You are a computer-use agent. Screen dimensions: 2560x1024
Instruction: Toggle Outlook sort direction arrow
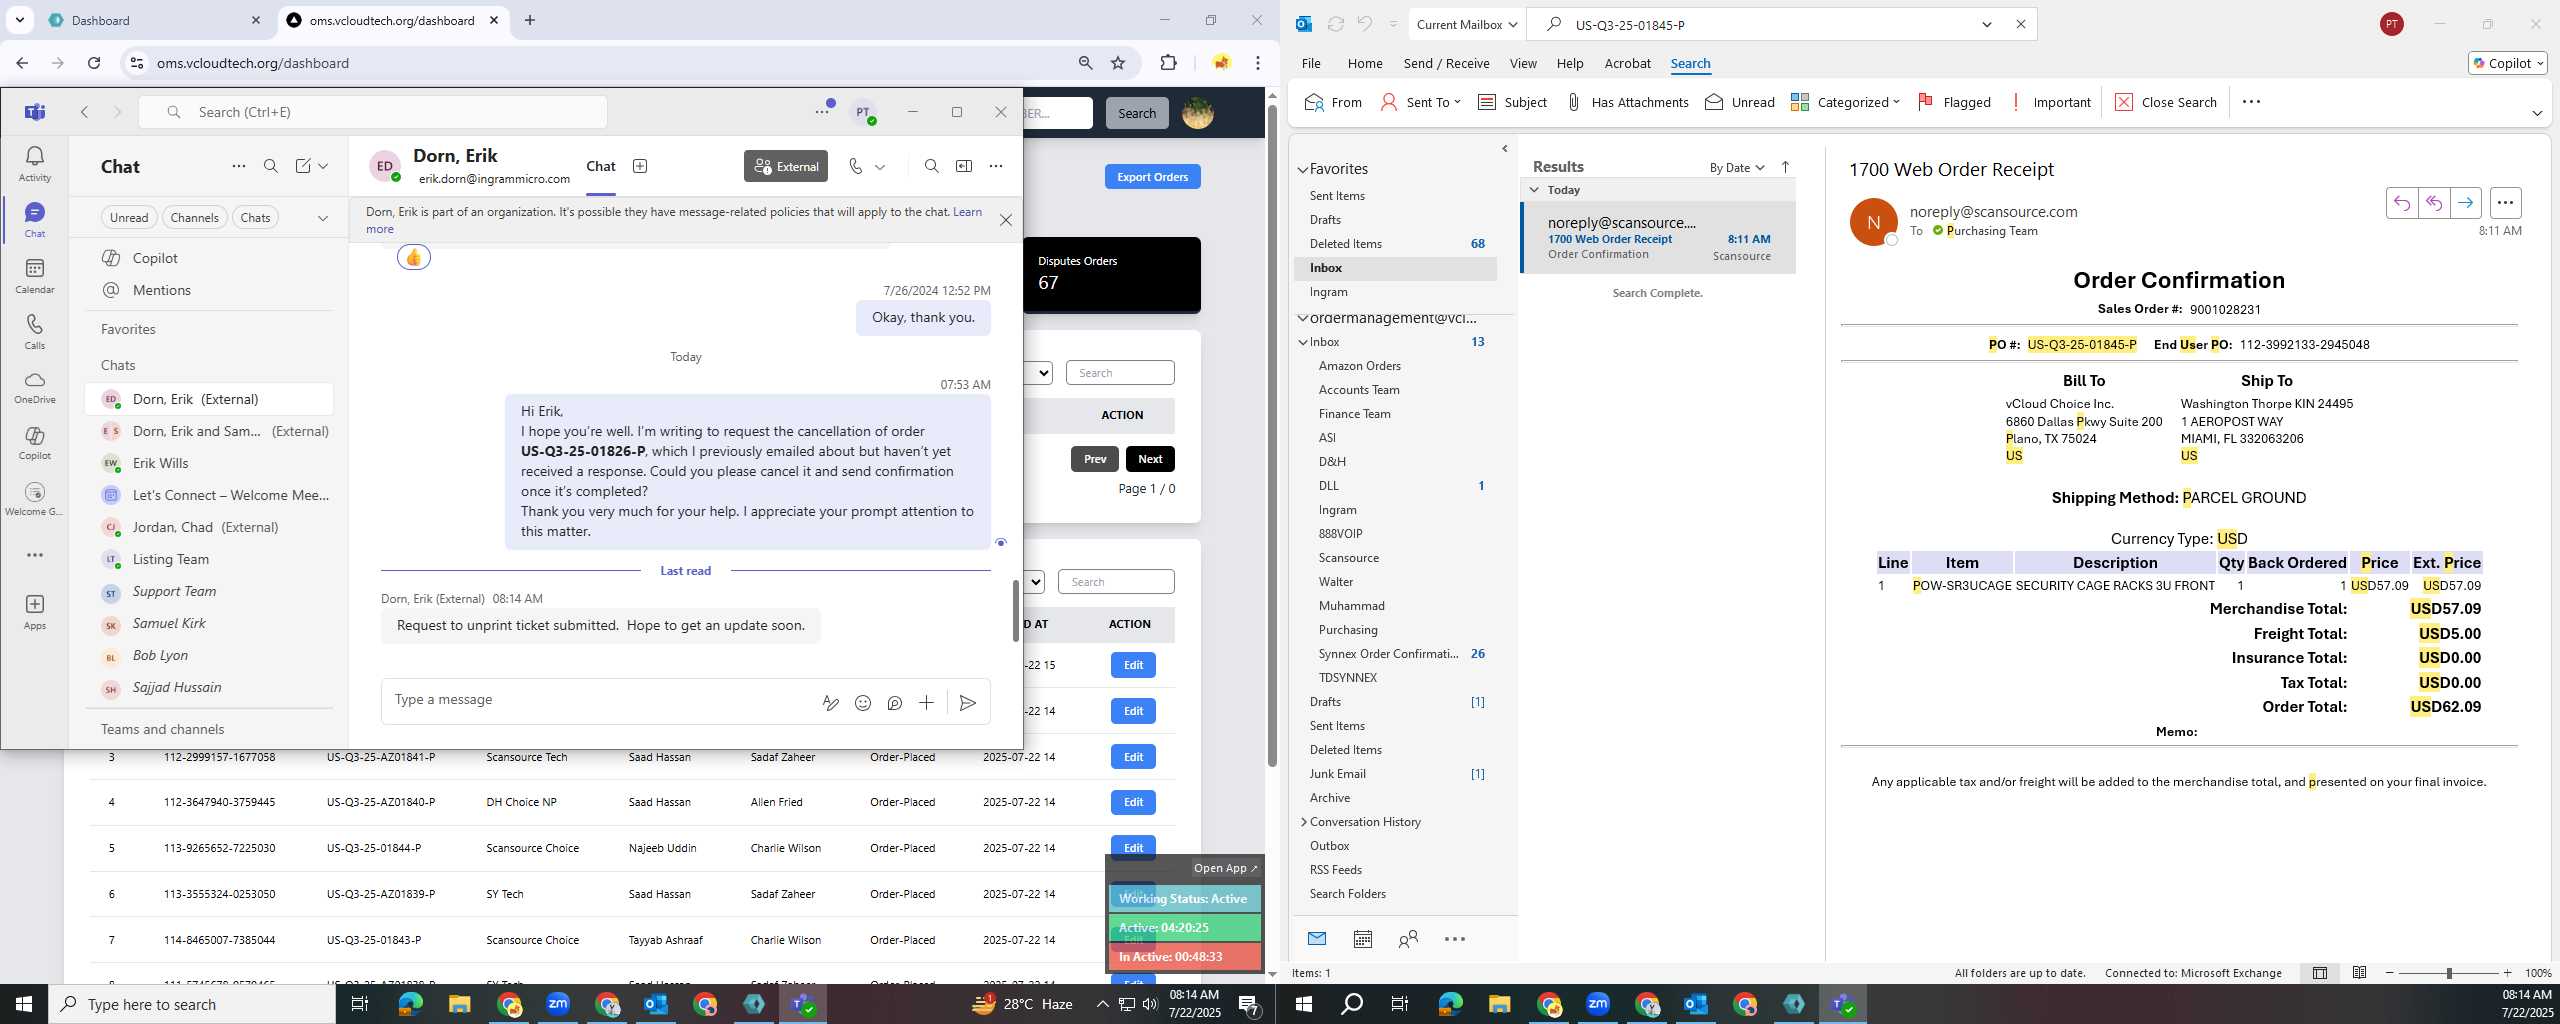pos(1786,167)
